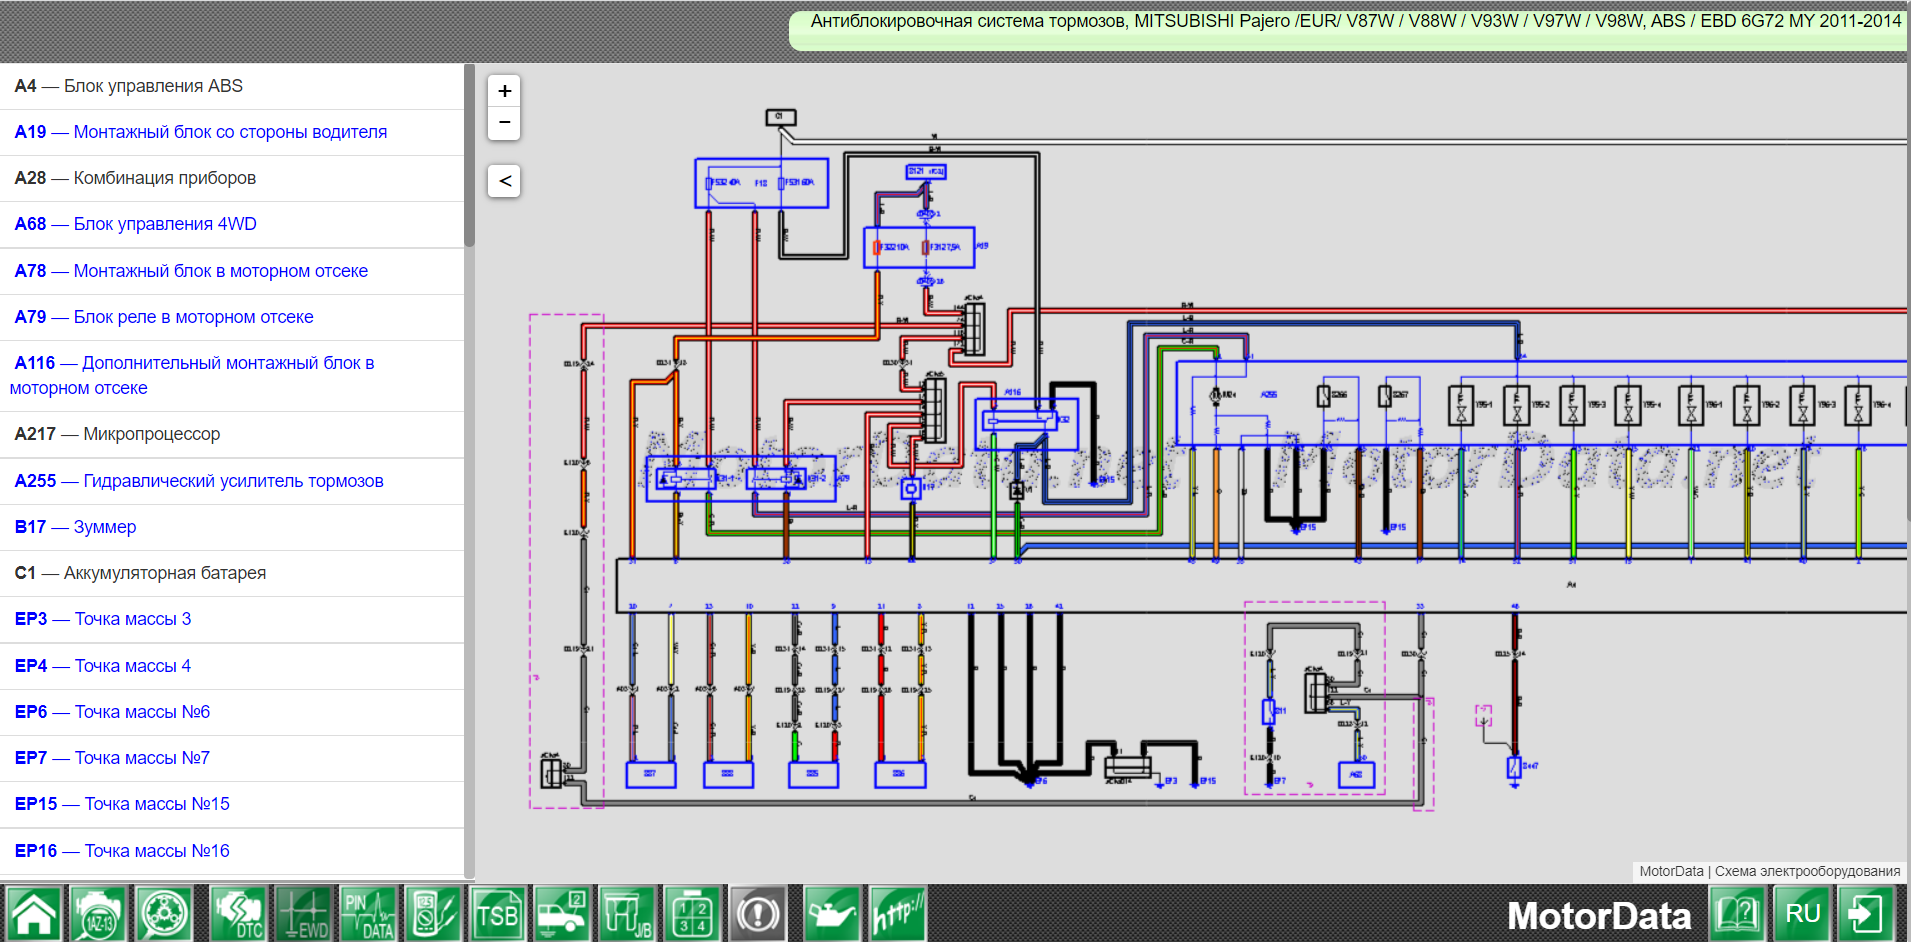Open the EWD wiring diagrams icon
1911x942 pixels.
click(303, 913)
